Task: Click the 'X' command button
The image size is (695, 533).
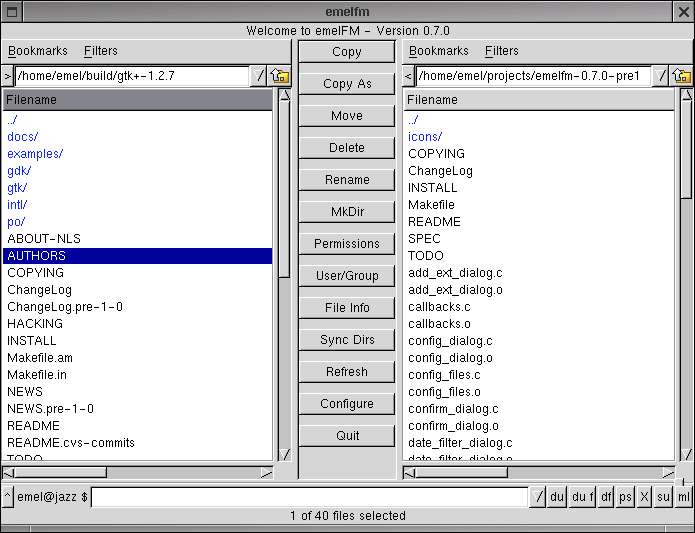Action: [x=644, y=497]
